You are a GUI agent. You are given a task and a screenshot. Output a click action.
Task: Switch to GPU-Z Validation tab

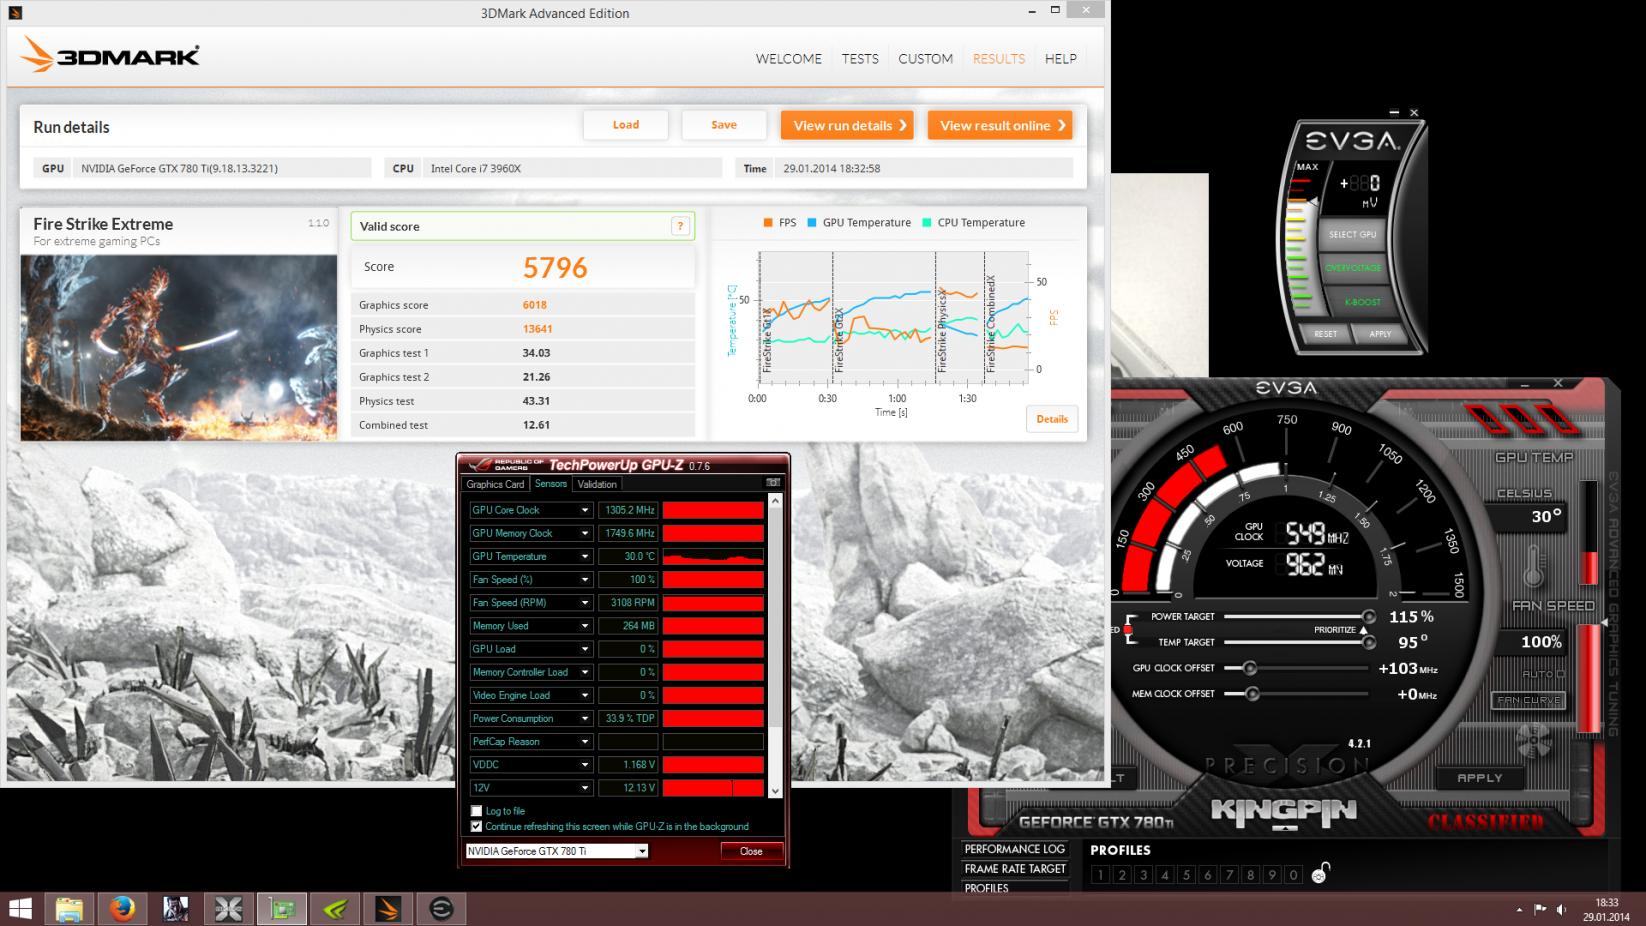point(597,484)
